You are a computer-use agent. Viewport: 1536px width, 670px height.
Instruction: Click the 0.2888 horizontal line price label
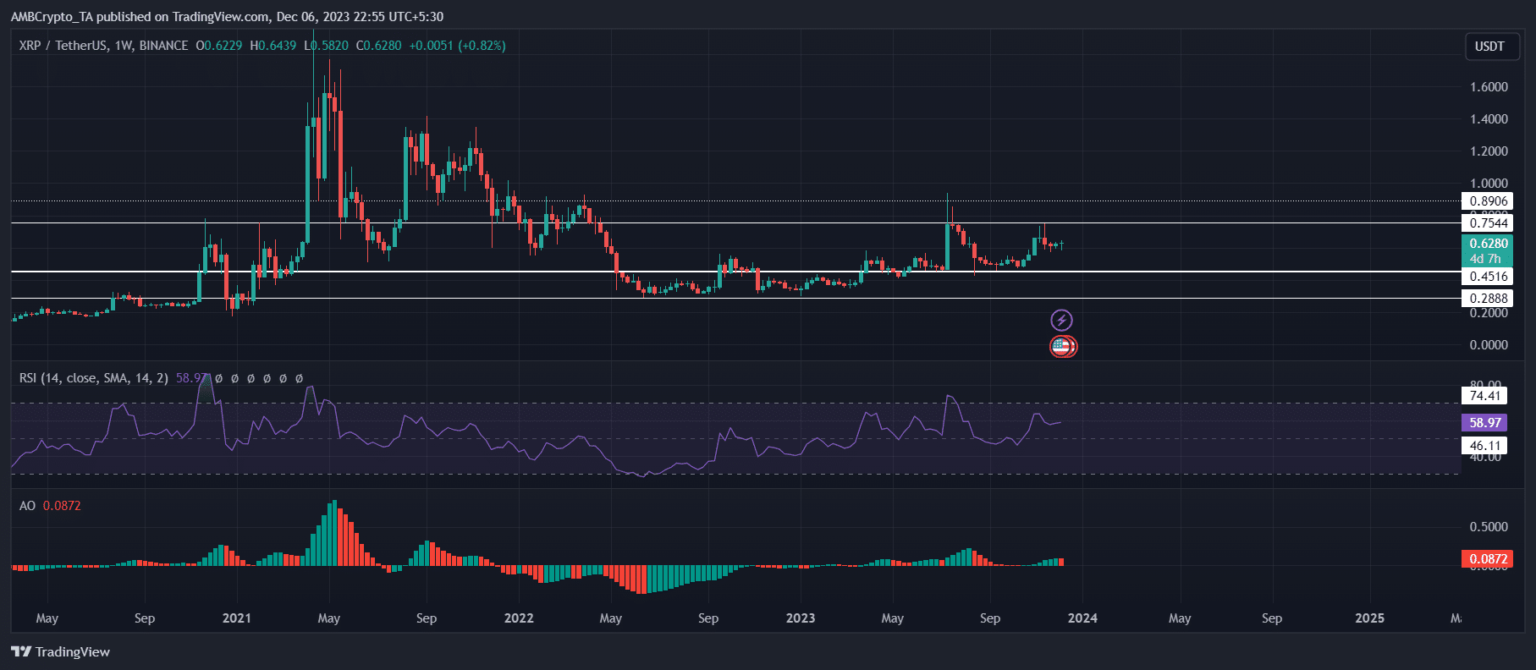[1484, 298]
